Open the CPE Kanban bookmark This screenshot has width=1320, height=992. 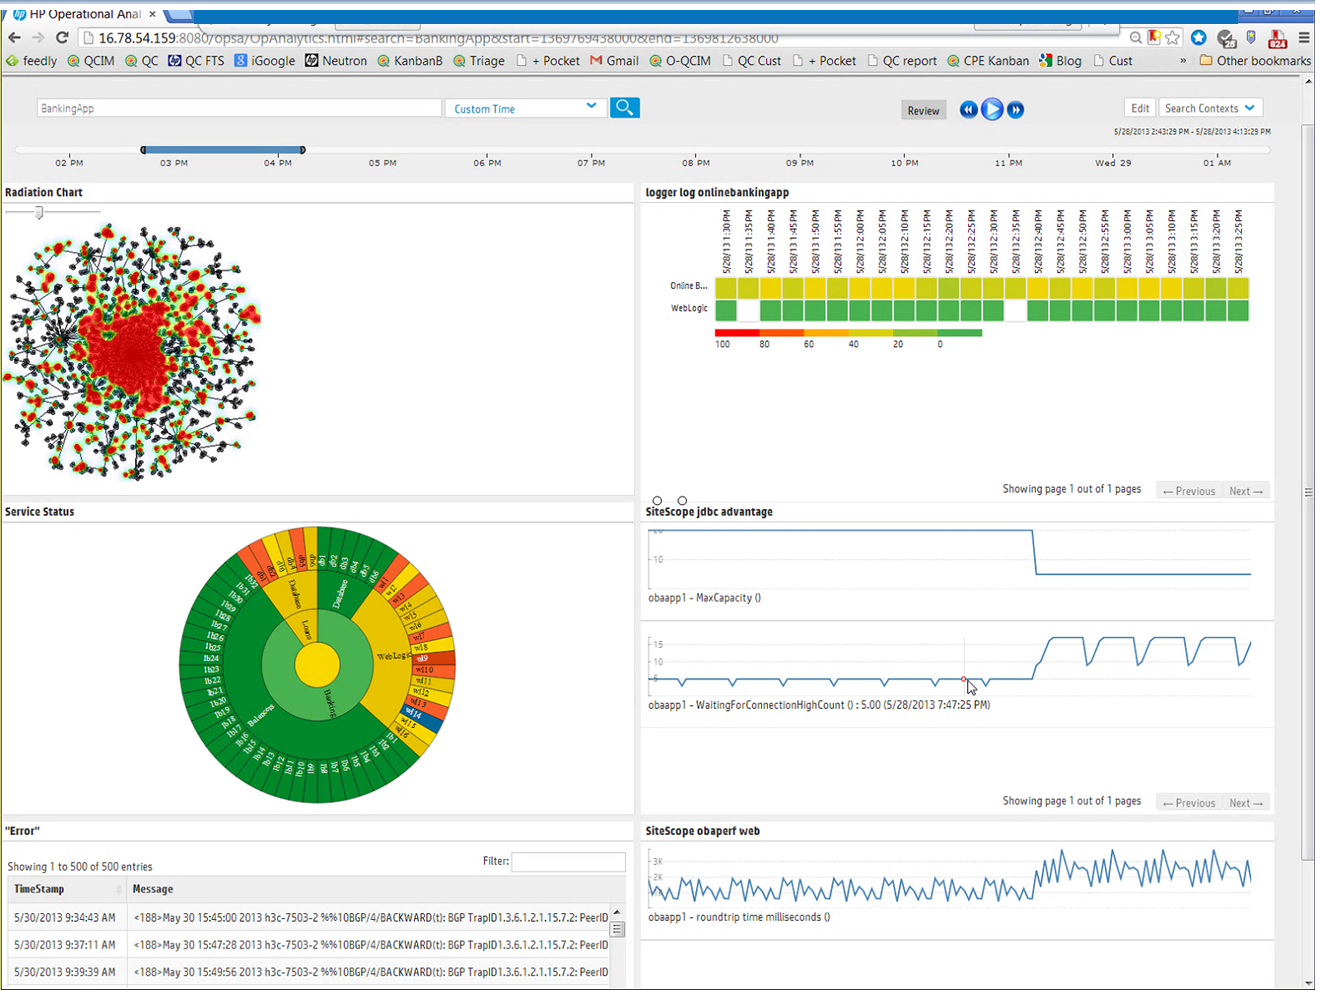988,61
